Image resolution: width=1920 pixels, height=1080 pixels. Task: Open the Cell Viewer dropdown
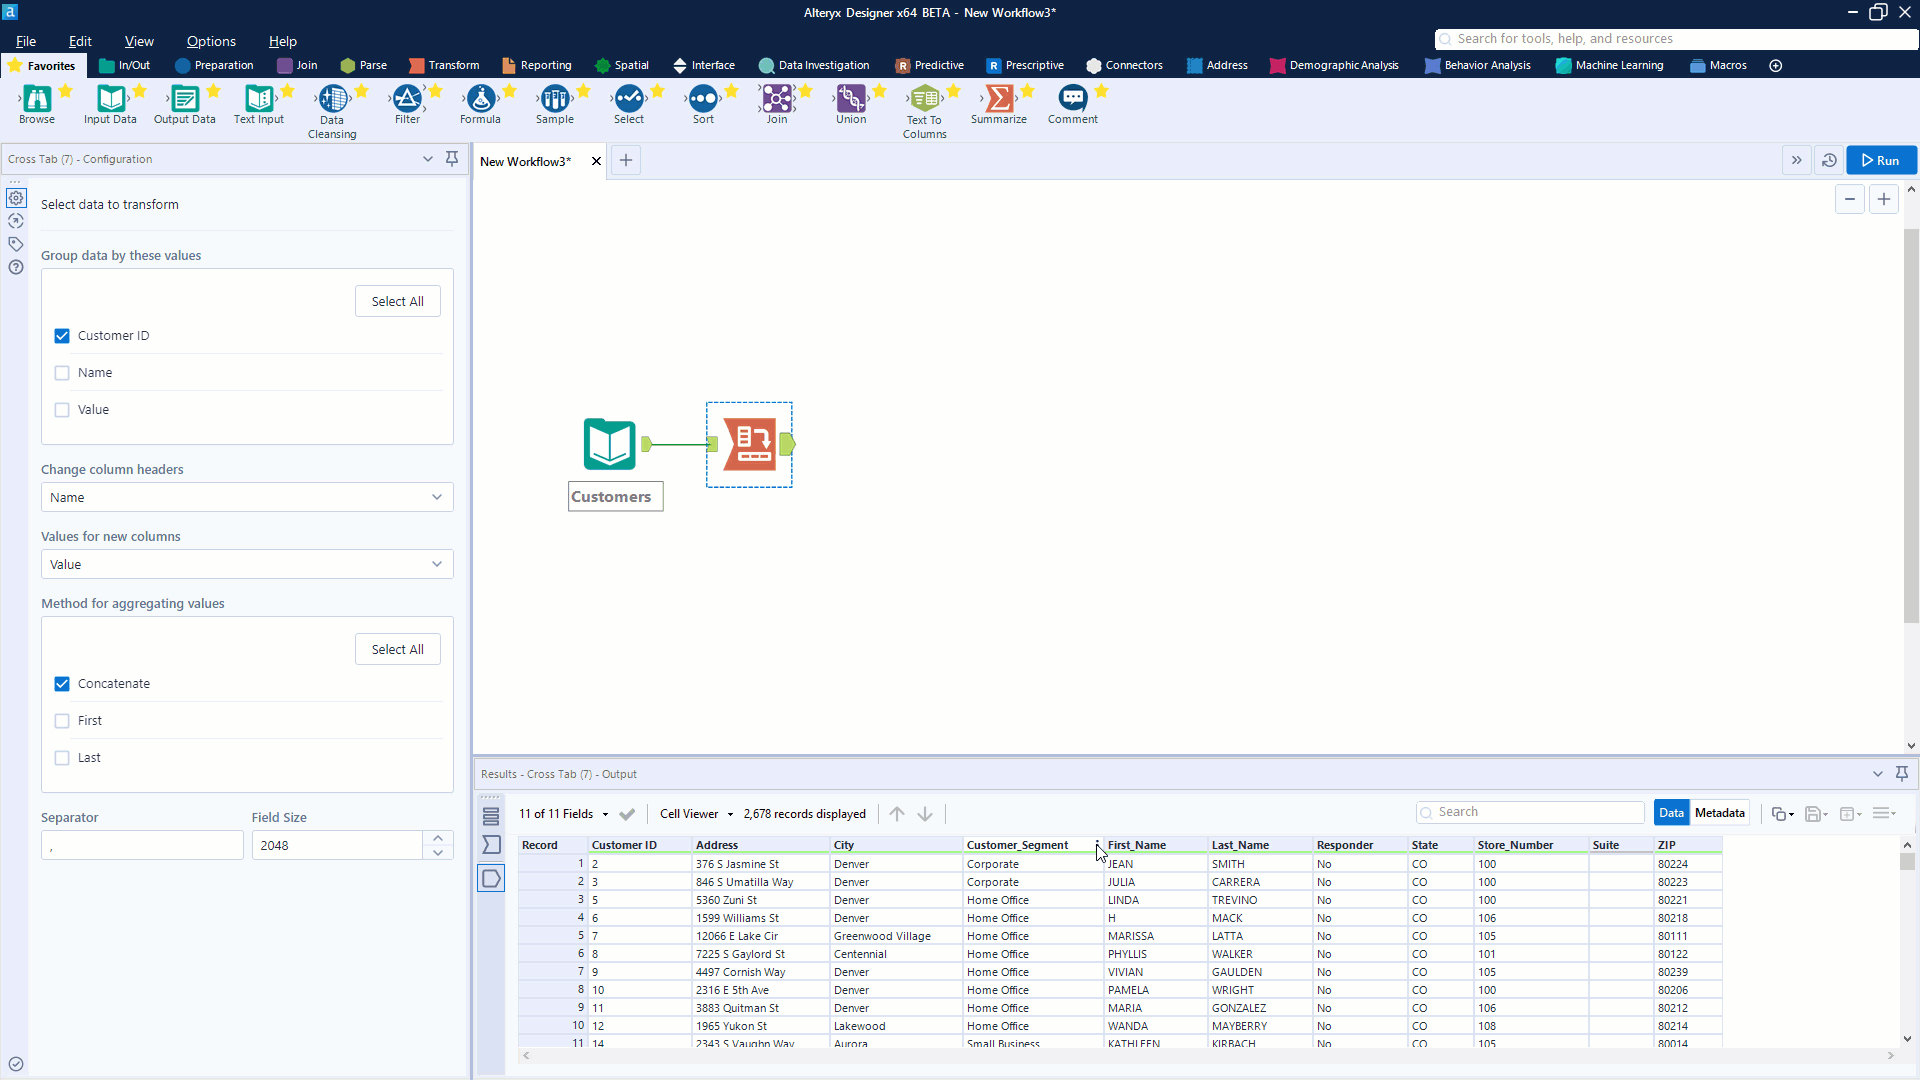click(696, 814)
